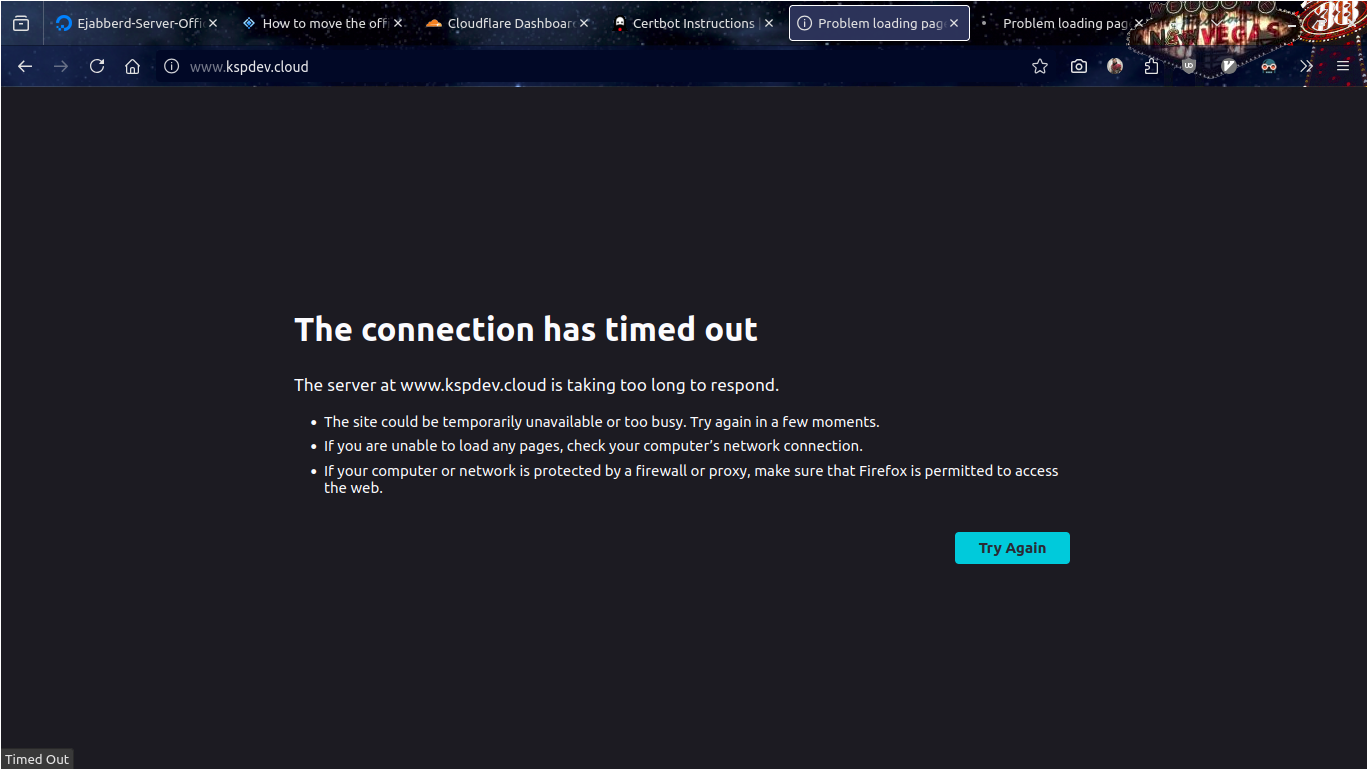Open the Firefox View button left of the tabs
The image size is (1368, 770).
point(21,23)
